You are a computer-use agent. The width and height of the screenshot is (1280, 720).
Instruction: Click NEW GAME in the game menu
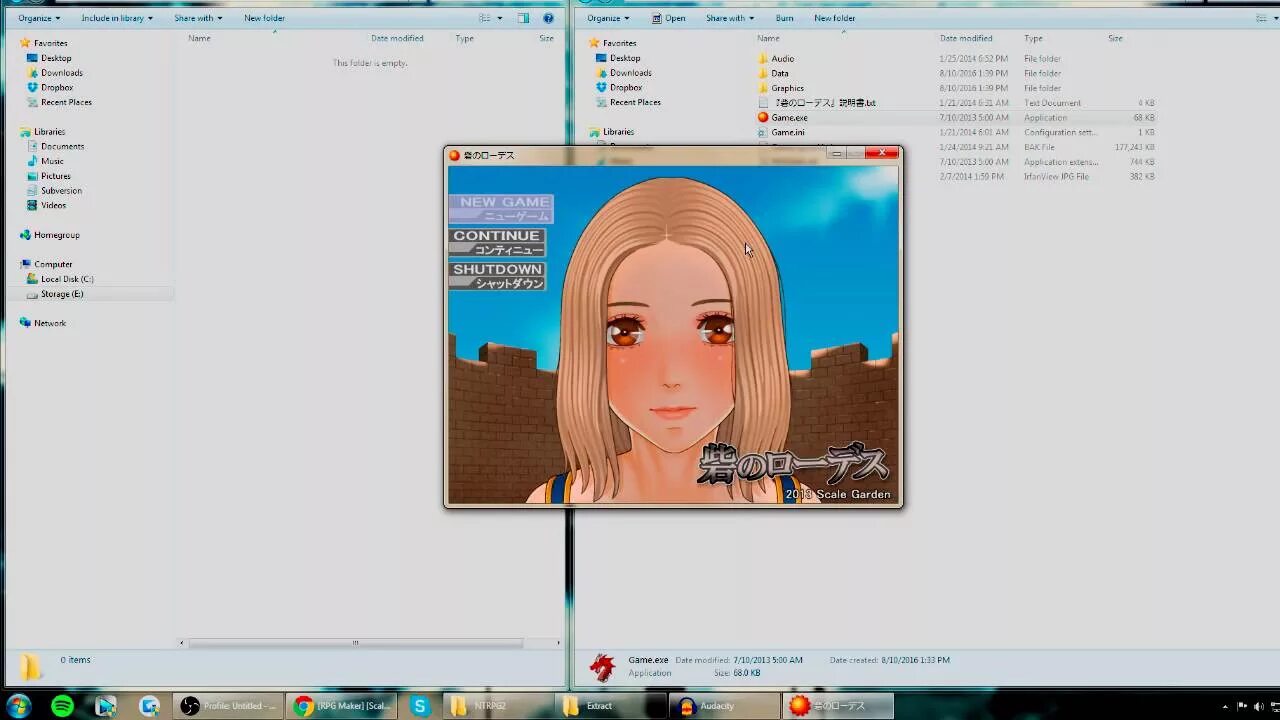(x=501, y=208)
